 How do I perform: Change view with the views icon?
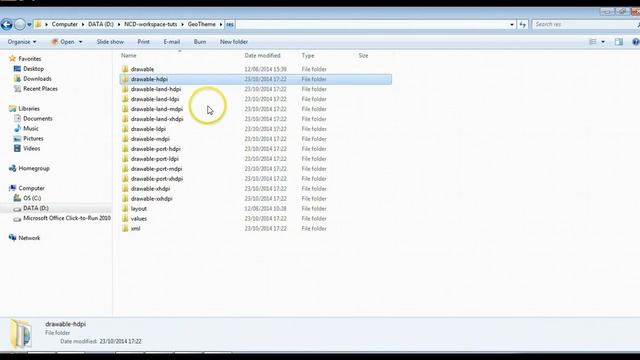(x=593, y=42)
